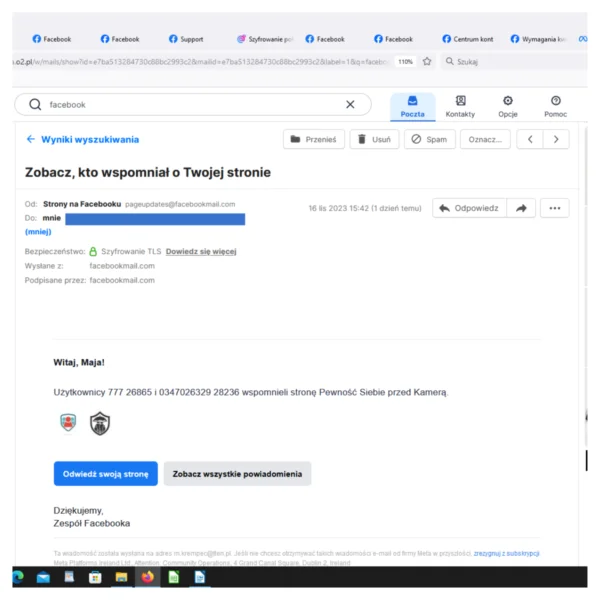Forward the email with arrow icon
This screenshot has height=600, width=600.
click(x=521, y=208)
